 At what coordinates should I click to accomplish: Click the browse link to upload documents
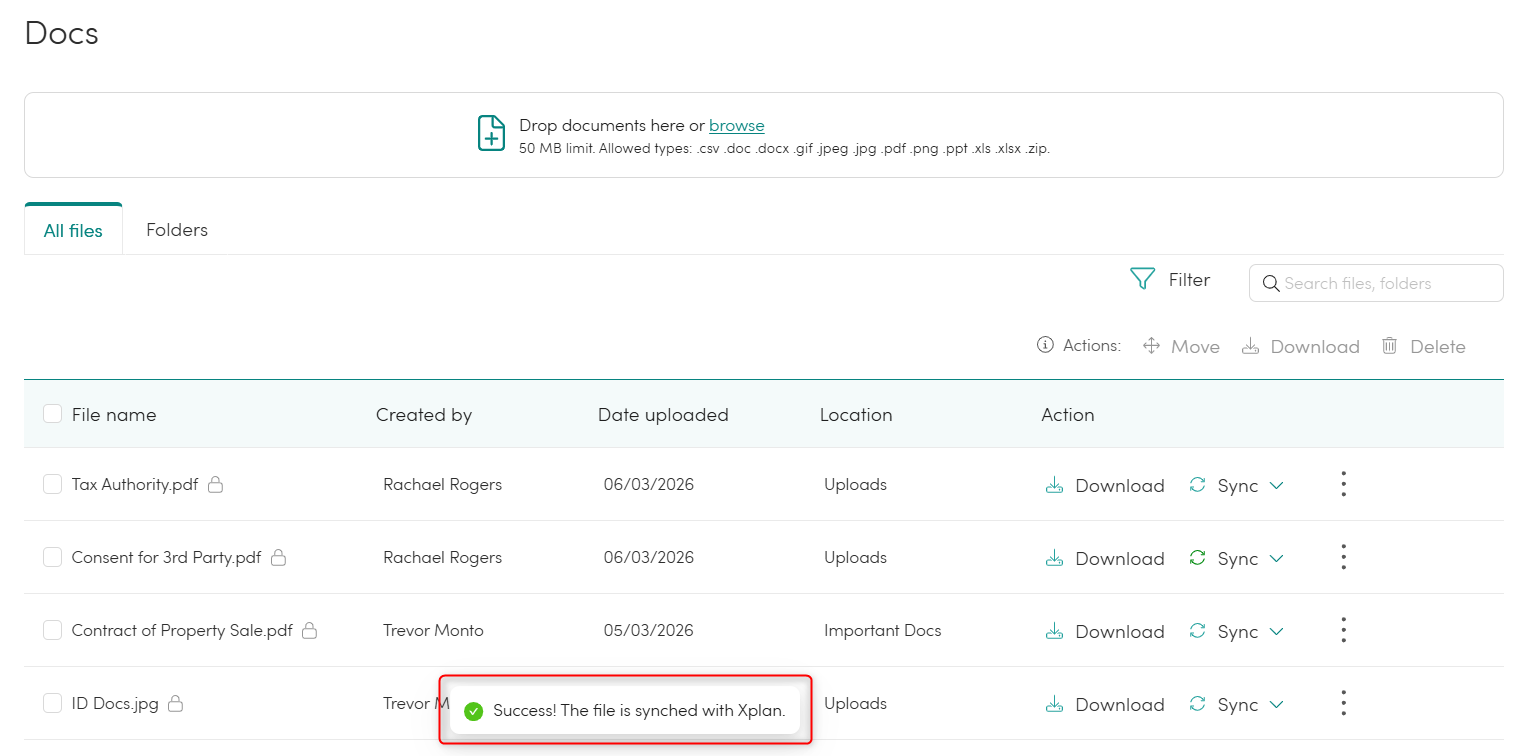pyautogui.click(x=736, y=126)
